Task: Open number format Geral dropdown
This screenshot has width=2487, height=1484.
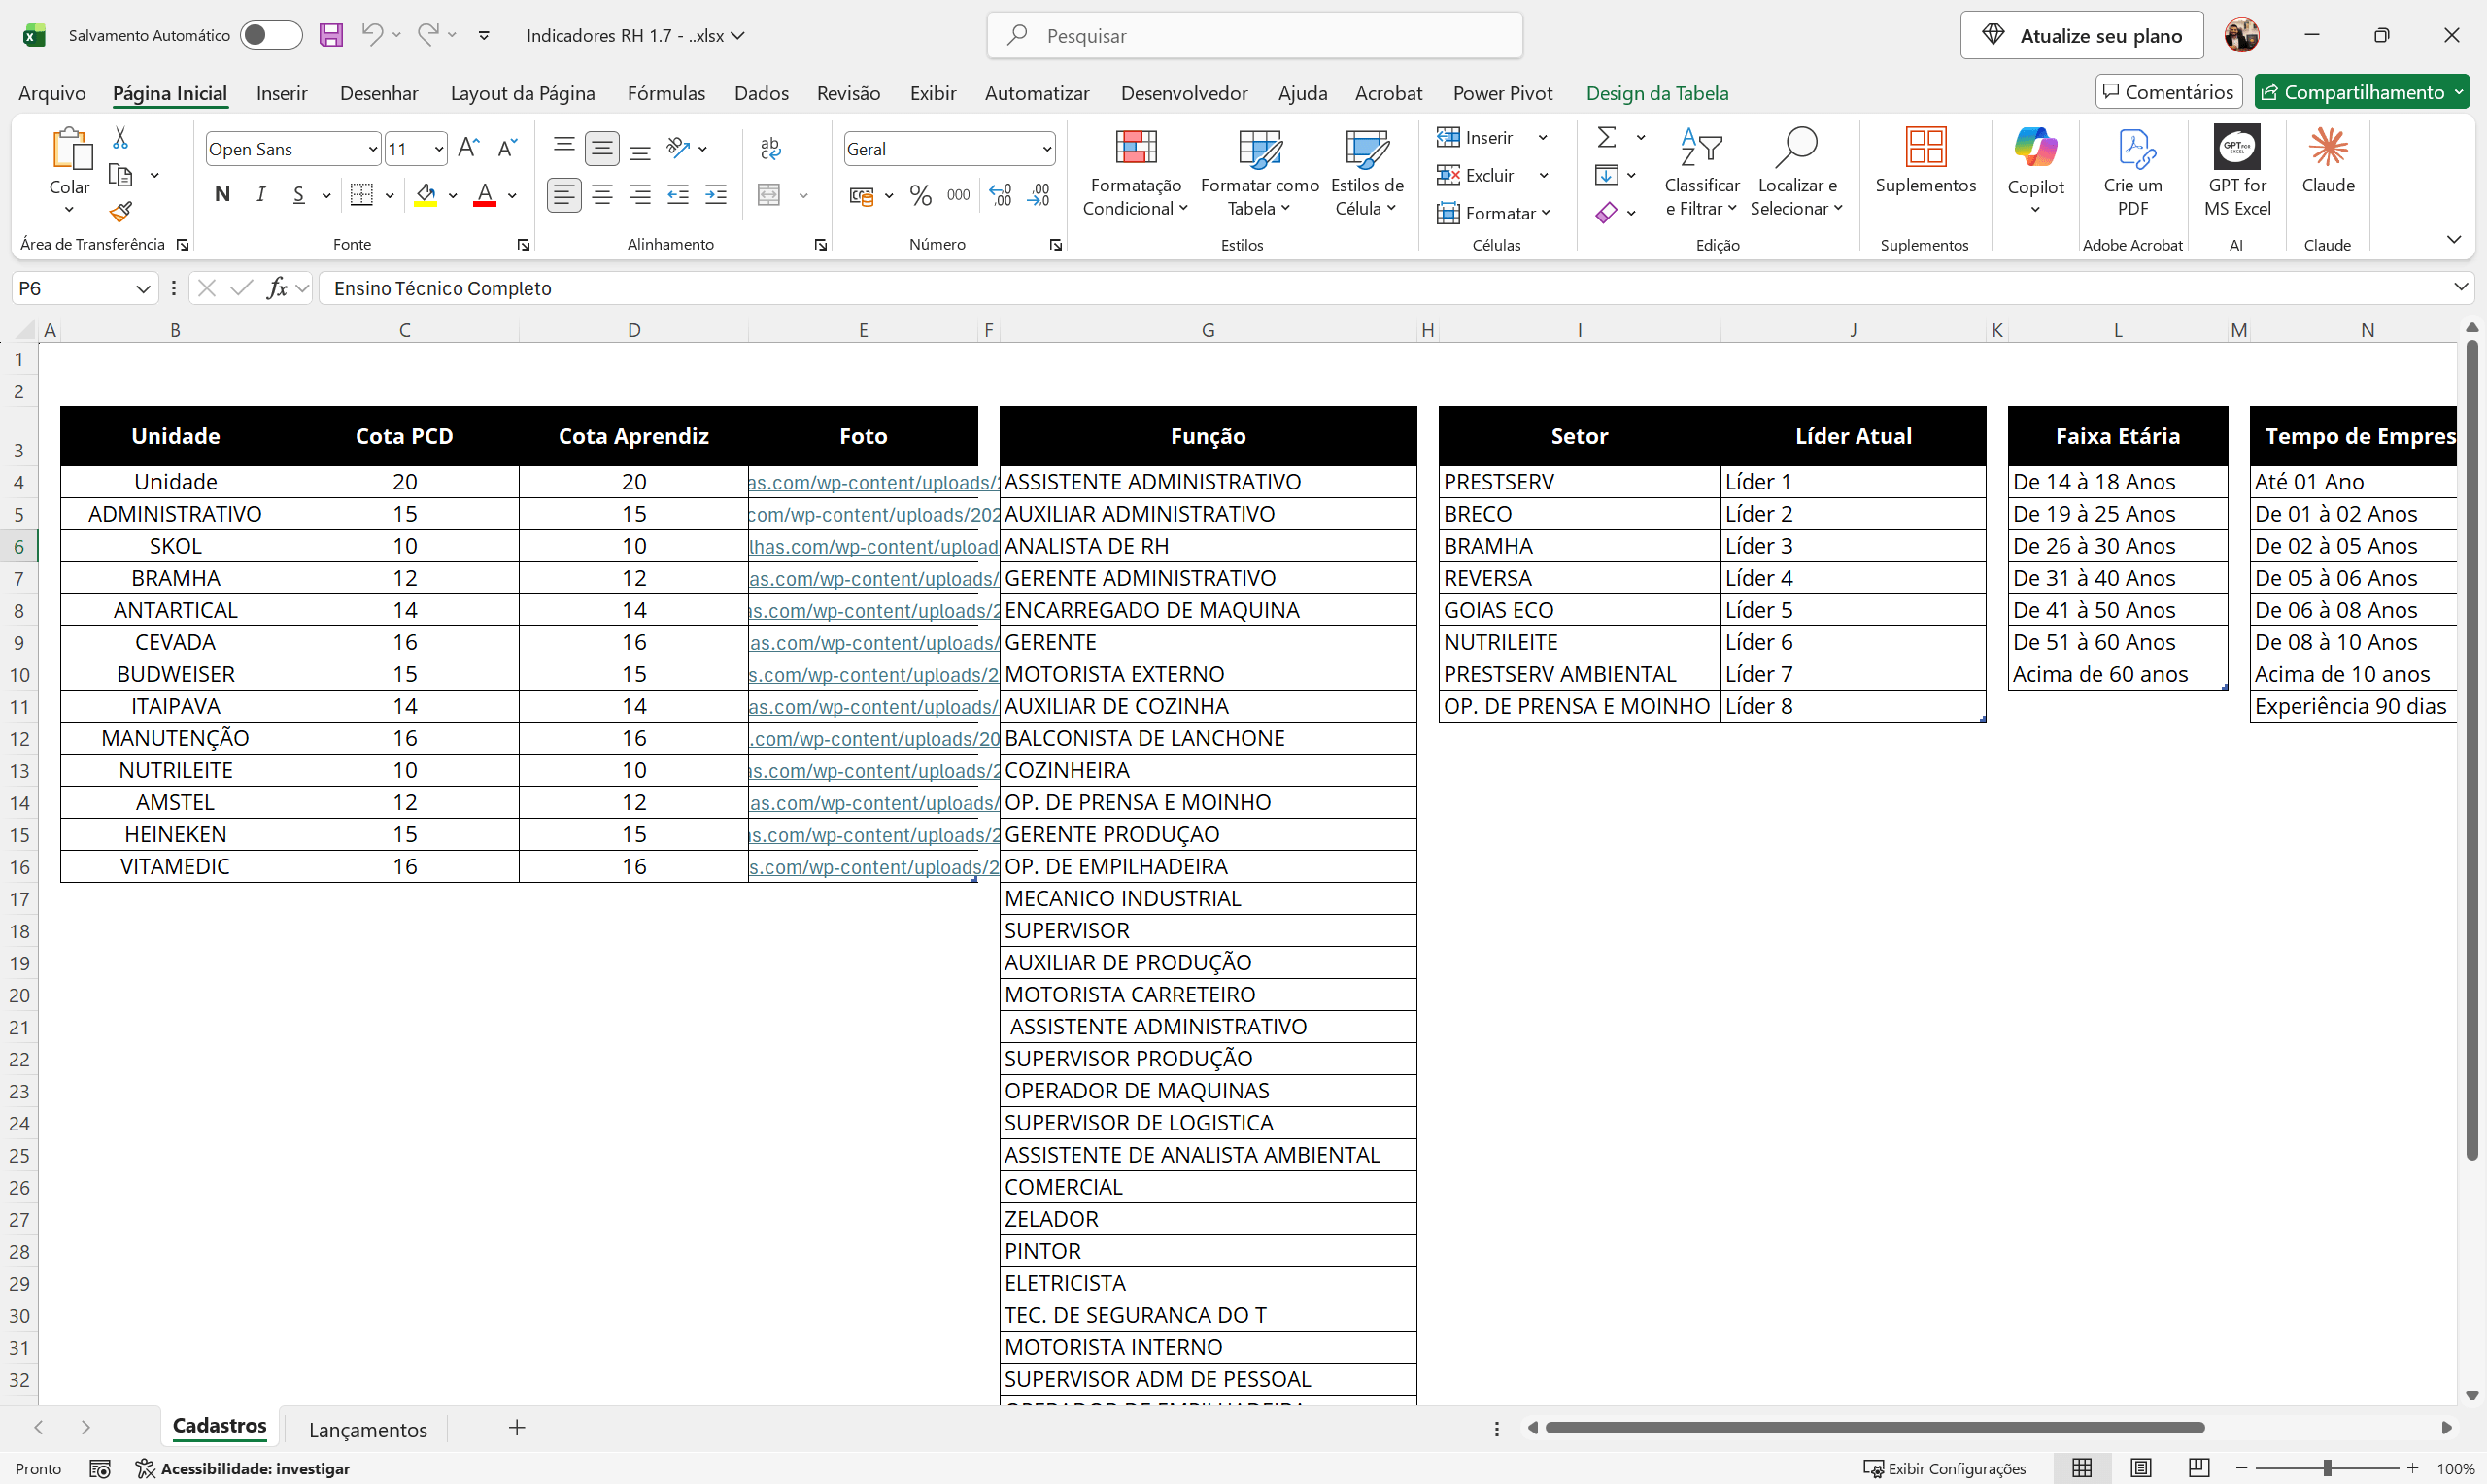Action: tap(1046, 149)
